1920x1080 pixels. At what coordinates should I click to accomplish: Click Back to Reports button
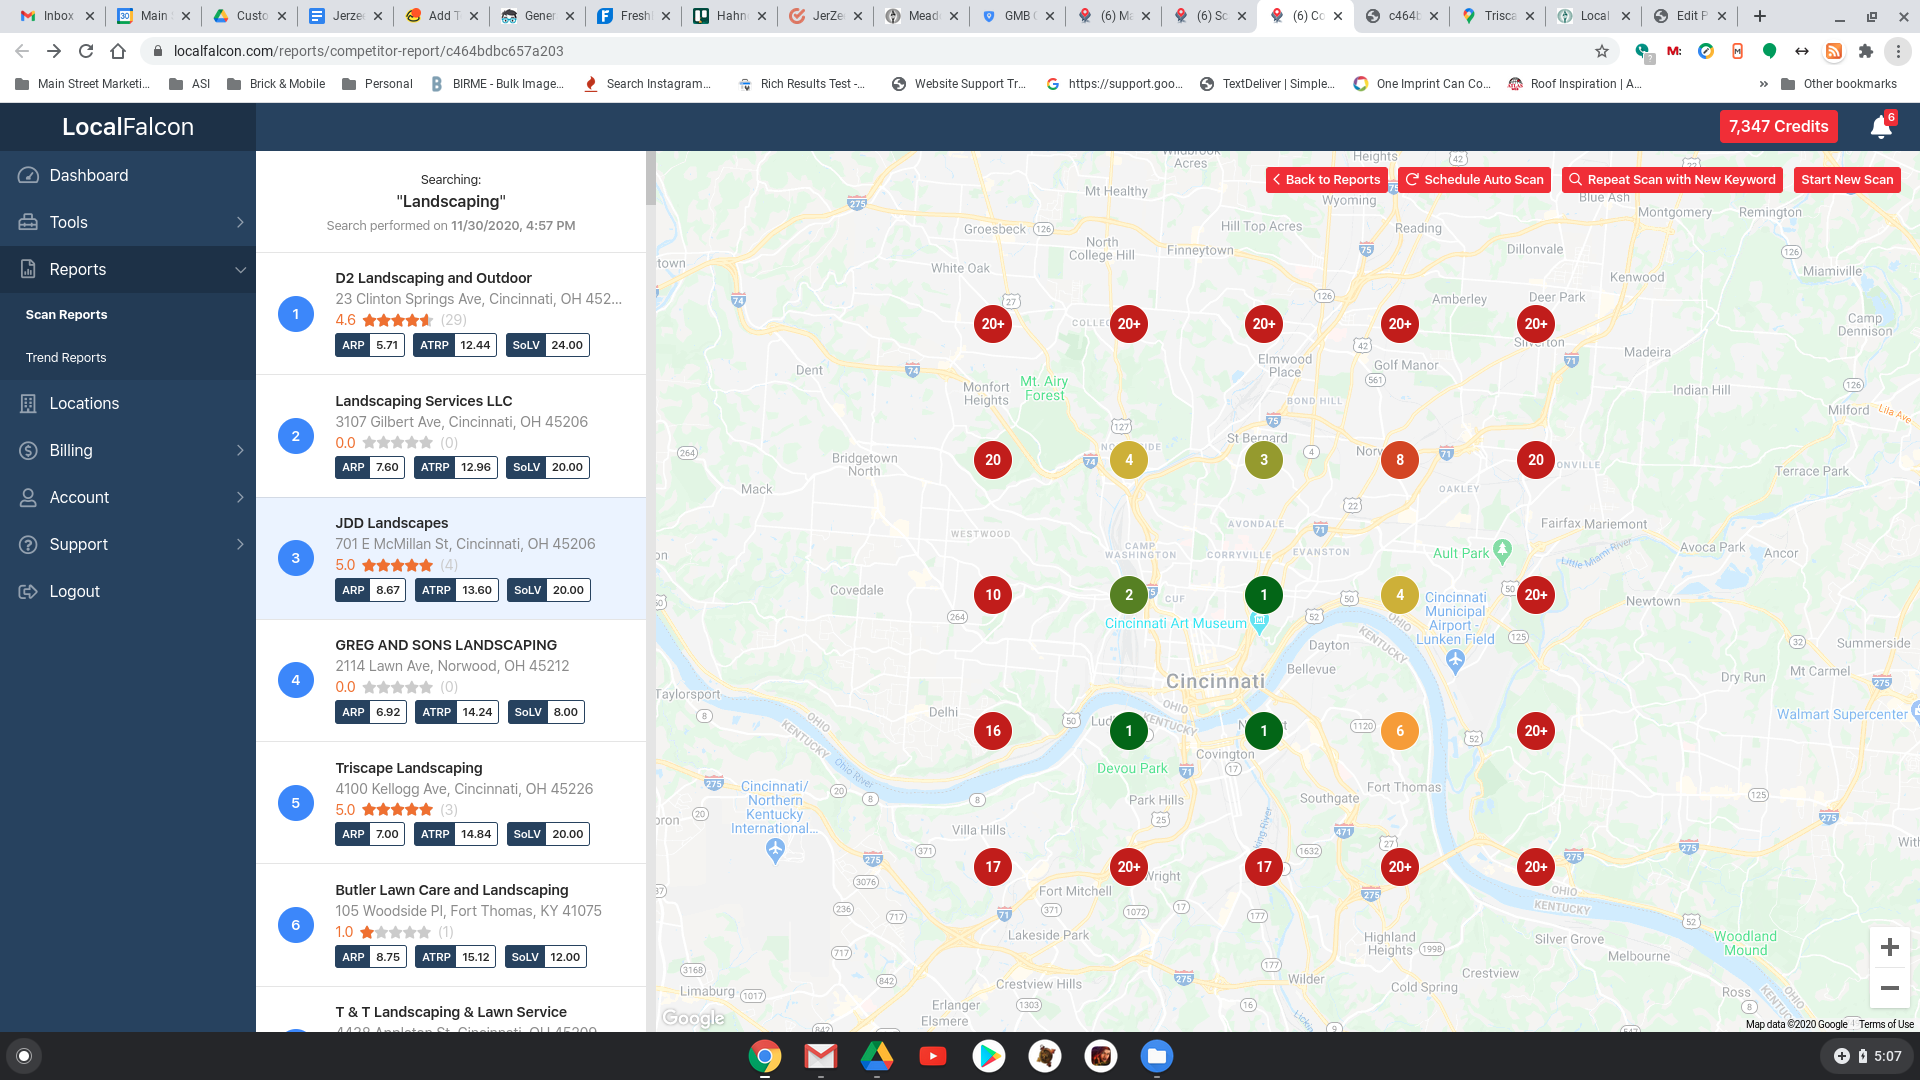(1326, 179)
